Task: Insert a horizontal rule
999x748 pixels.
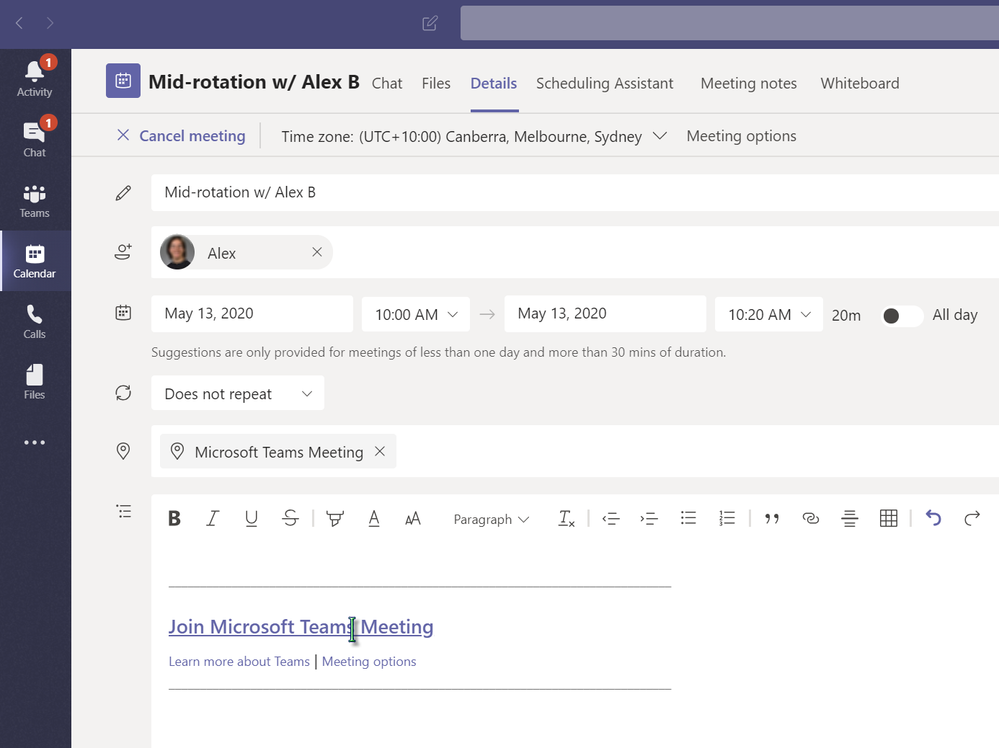Action: coord(849,519)
